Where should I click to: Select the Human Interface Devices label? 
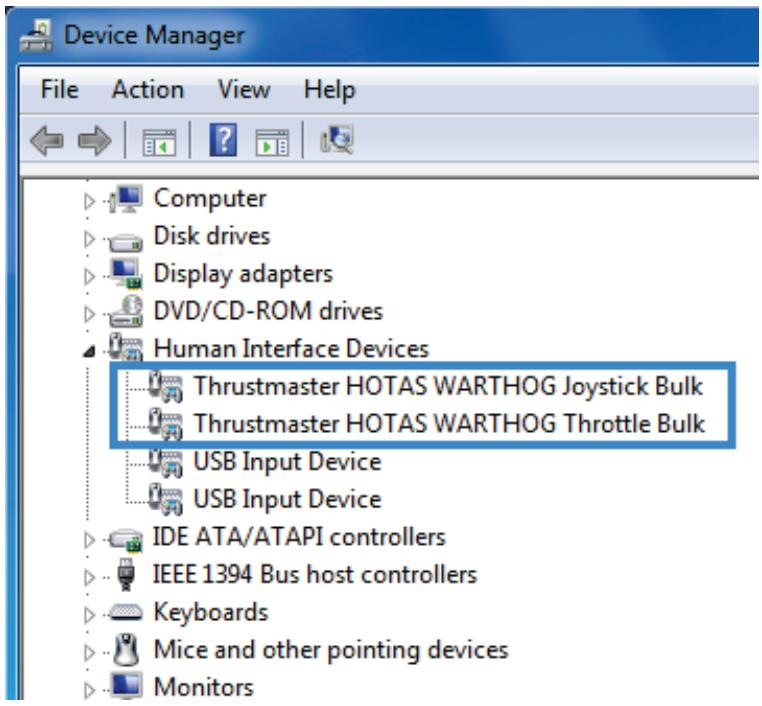292,349
